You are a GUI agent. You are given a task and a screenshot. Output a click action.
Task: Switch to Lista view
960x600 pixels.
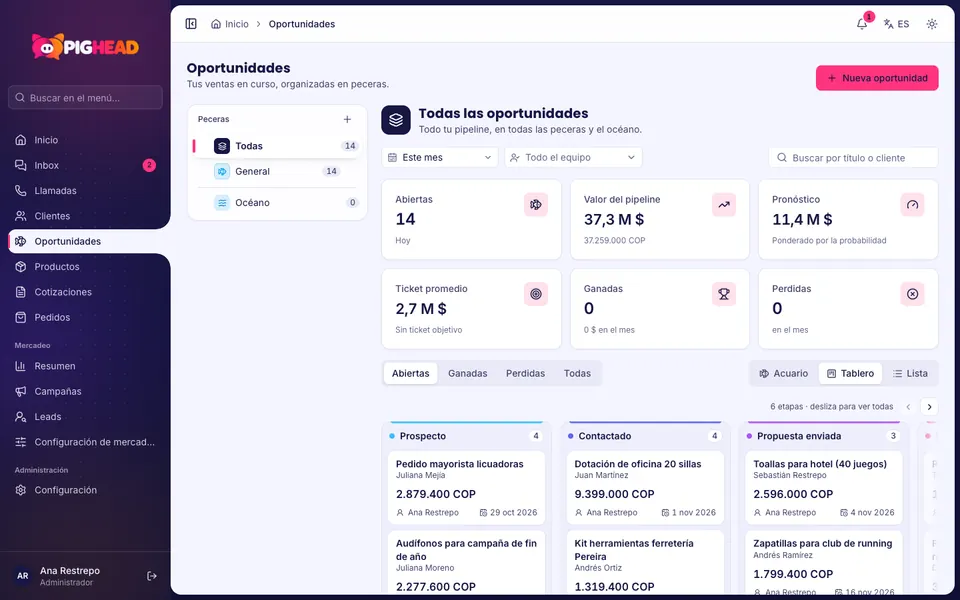[910, 373]
